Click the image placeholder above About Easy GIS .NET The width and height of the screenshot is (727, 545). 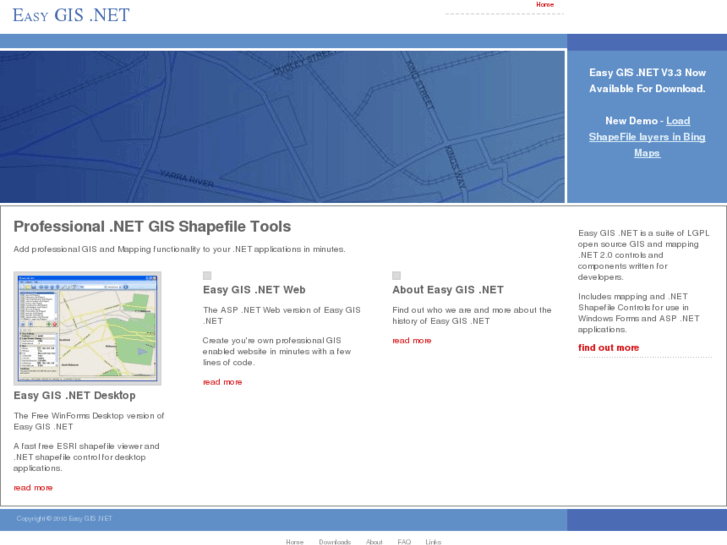click(396, 276)
